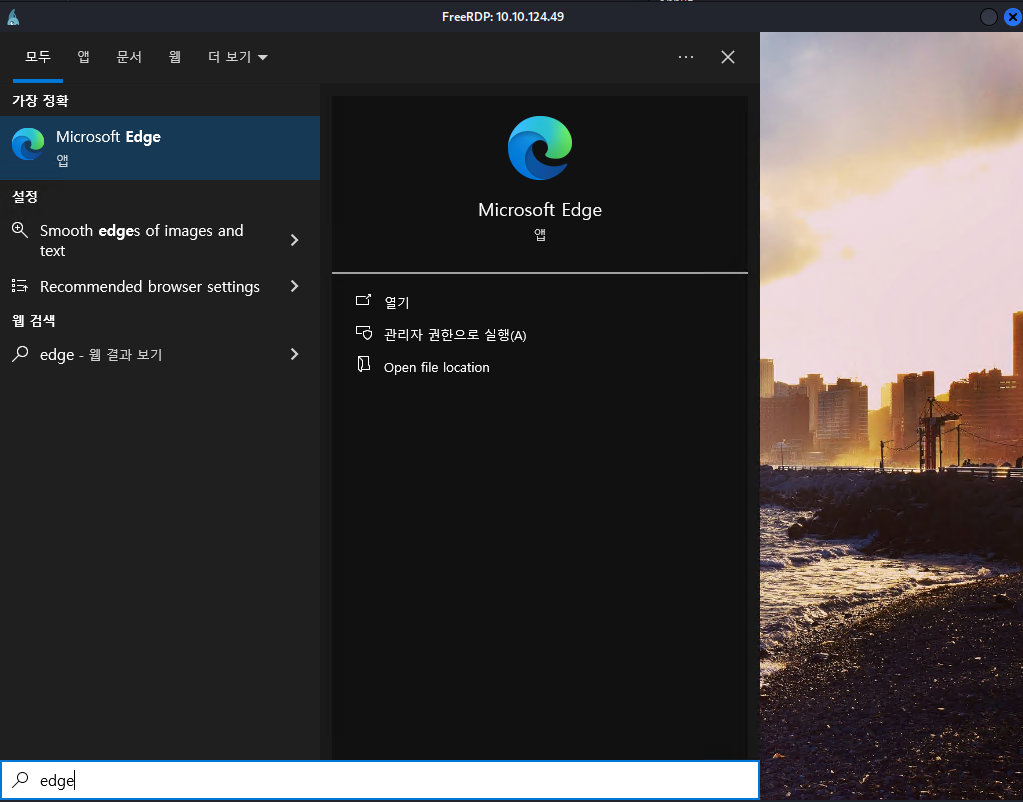Switch to the 앱 tab
The height and width of the screenshot is (802, 1023).
pos(84,58)
